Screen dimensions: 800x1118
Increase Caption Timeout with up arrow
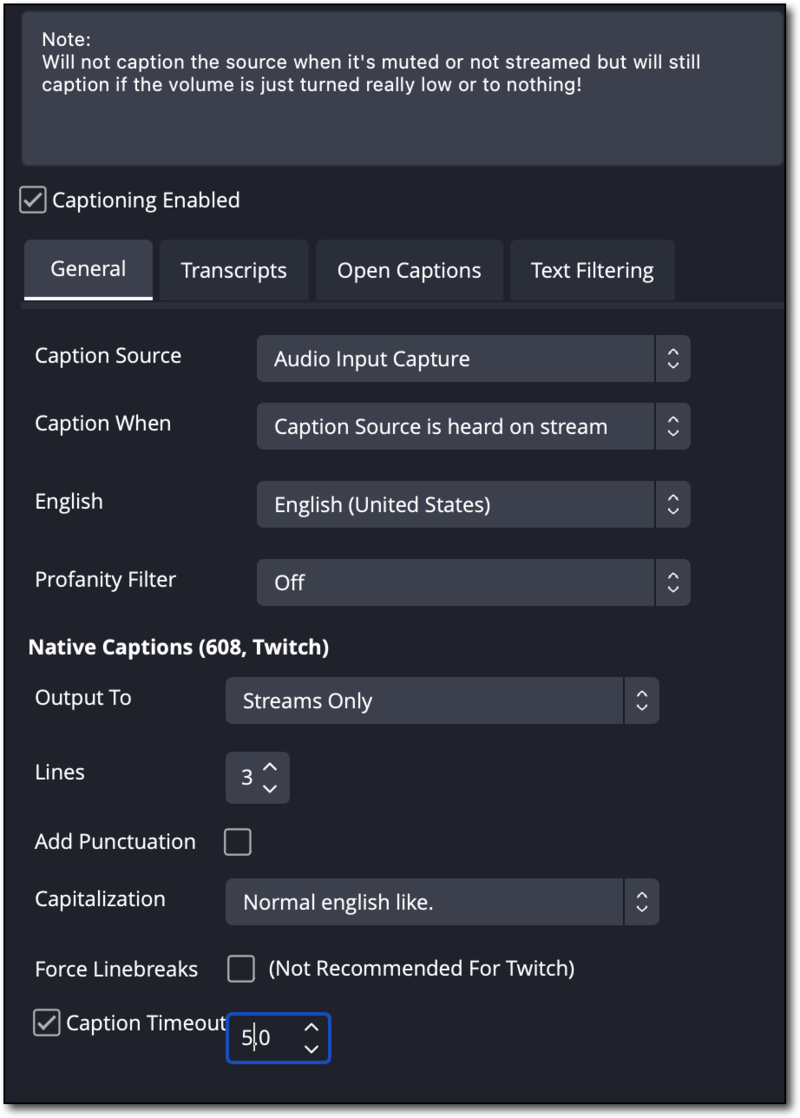(x=312, y=1027)
